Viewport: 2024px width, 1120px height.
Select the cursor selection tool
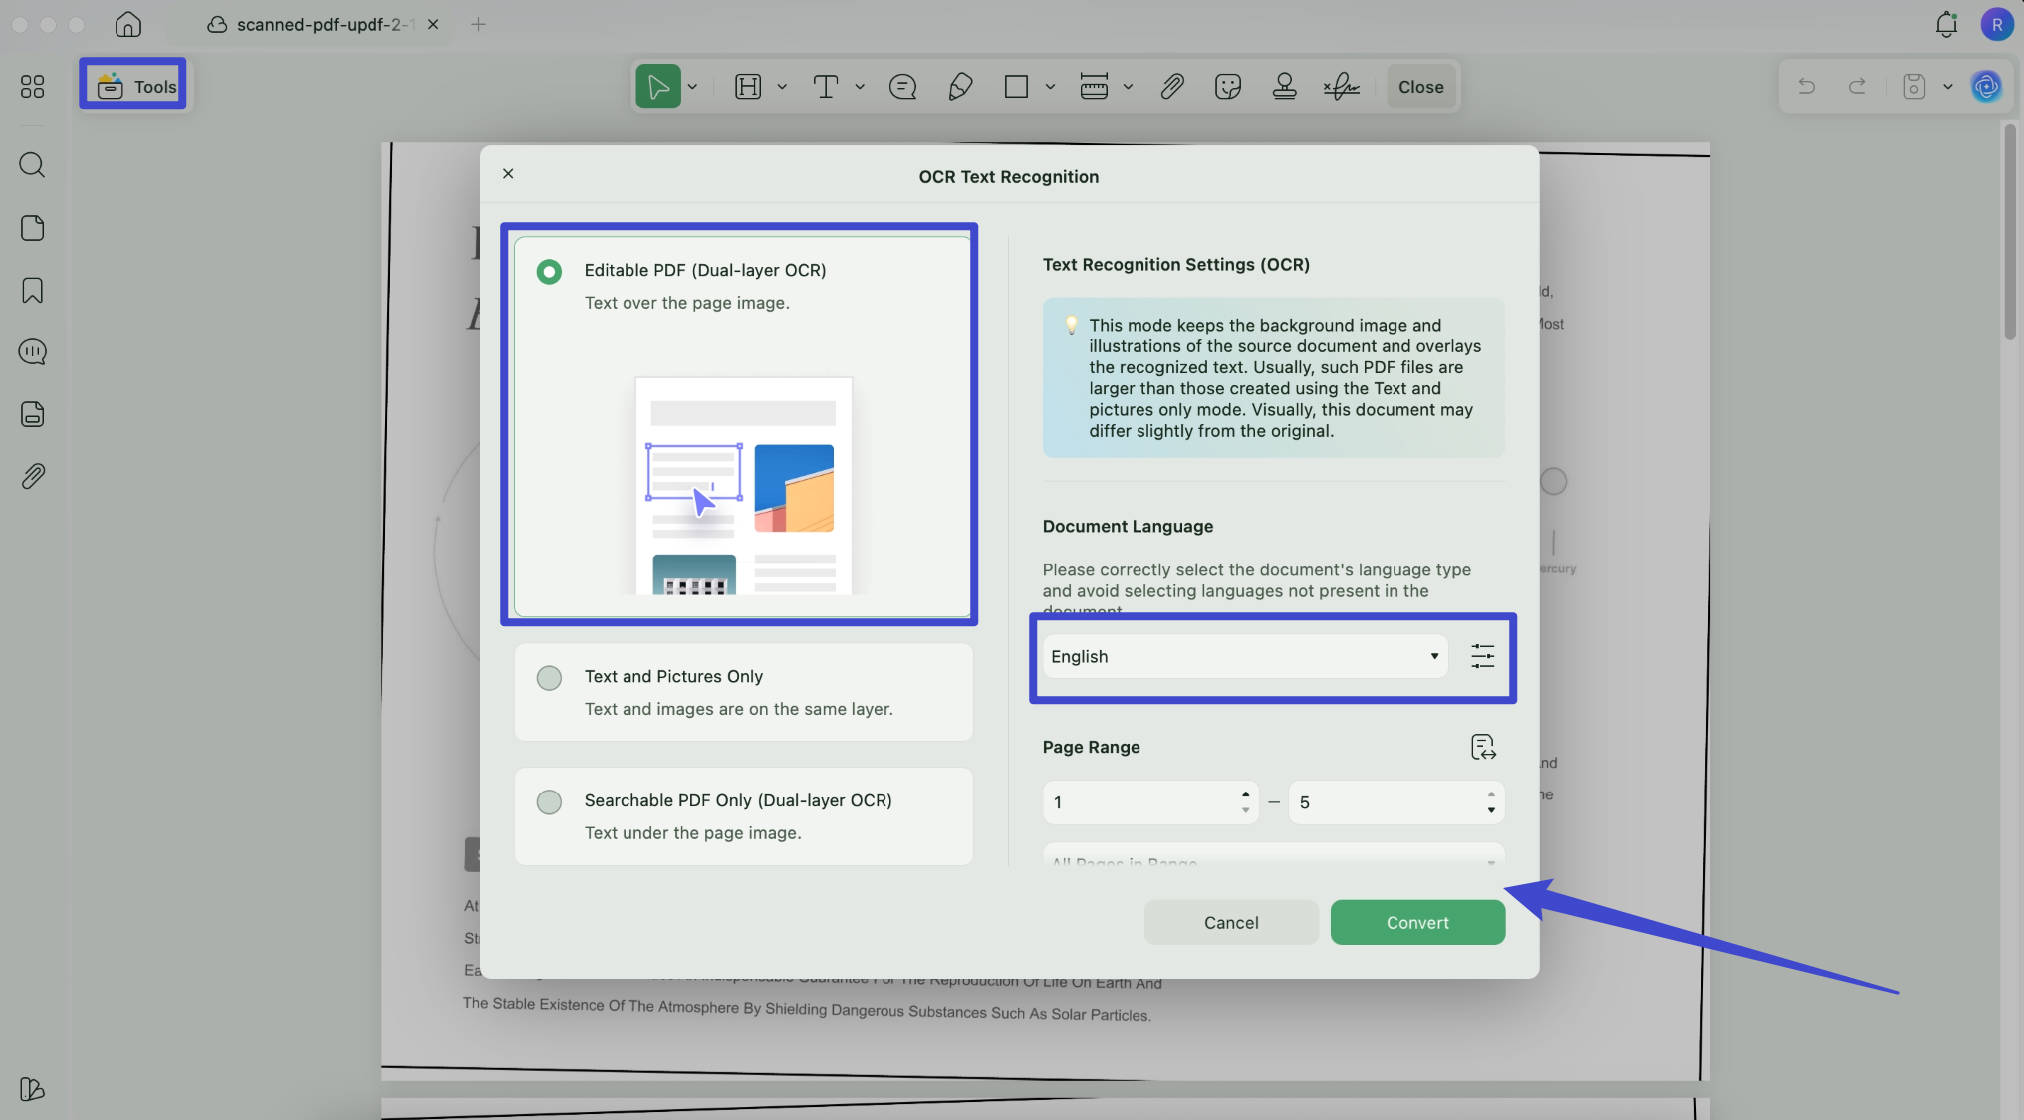[x=658, y=87]
